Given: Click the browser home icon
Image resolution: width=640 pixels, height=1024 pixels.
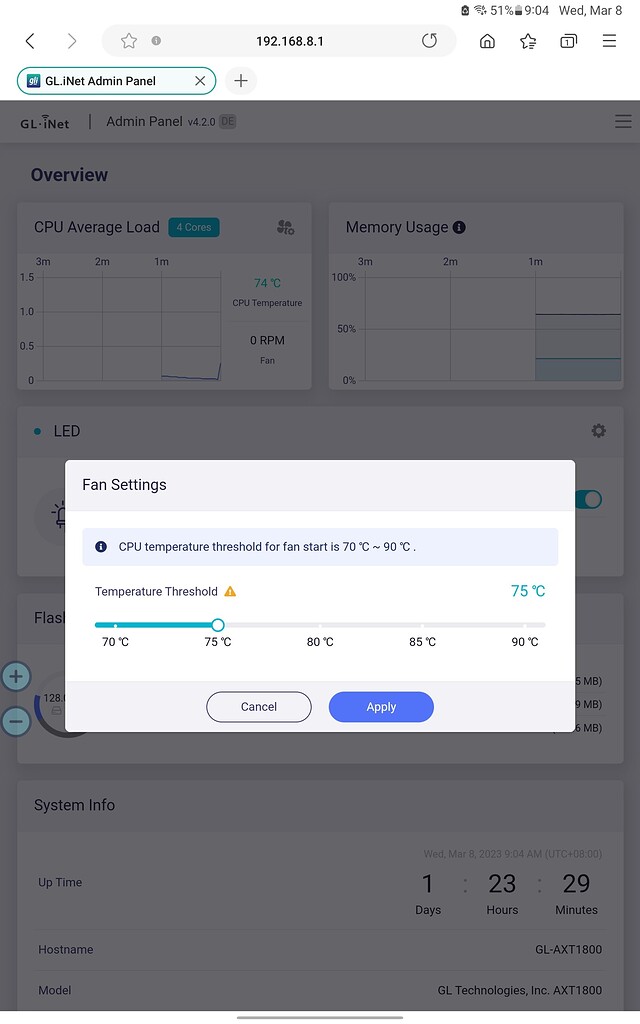Looking at the screenshot, I should pos(487,41).
